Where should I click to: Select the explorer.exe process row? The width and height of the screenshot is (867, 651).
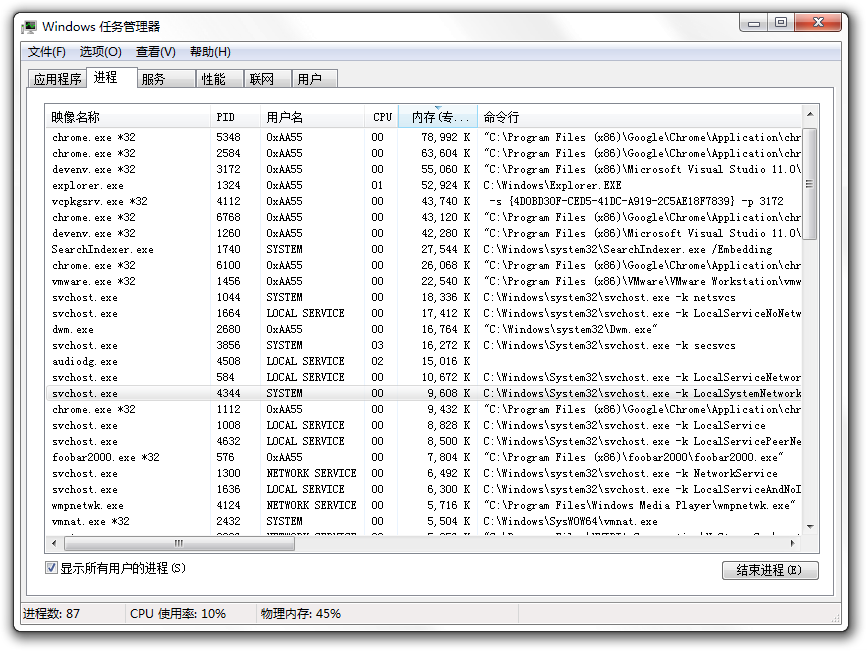(x=88, y=185)
